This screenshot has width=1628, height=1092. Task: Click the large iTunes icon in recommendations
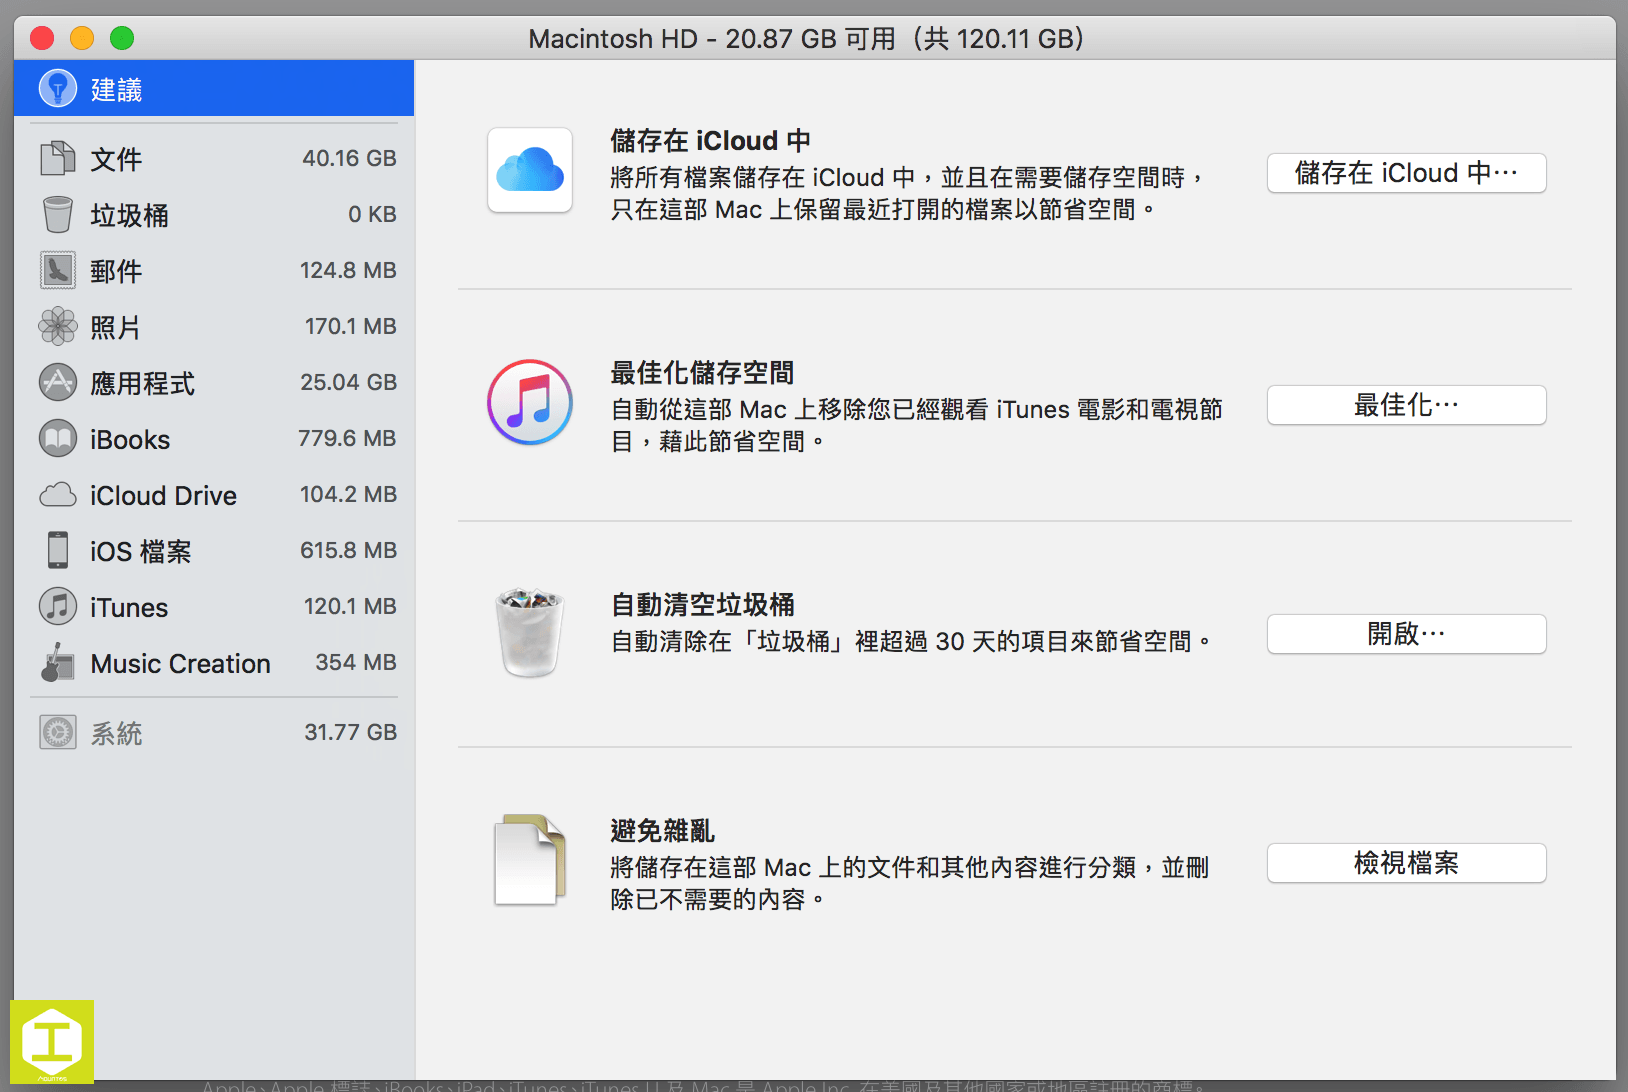(529, 402)
